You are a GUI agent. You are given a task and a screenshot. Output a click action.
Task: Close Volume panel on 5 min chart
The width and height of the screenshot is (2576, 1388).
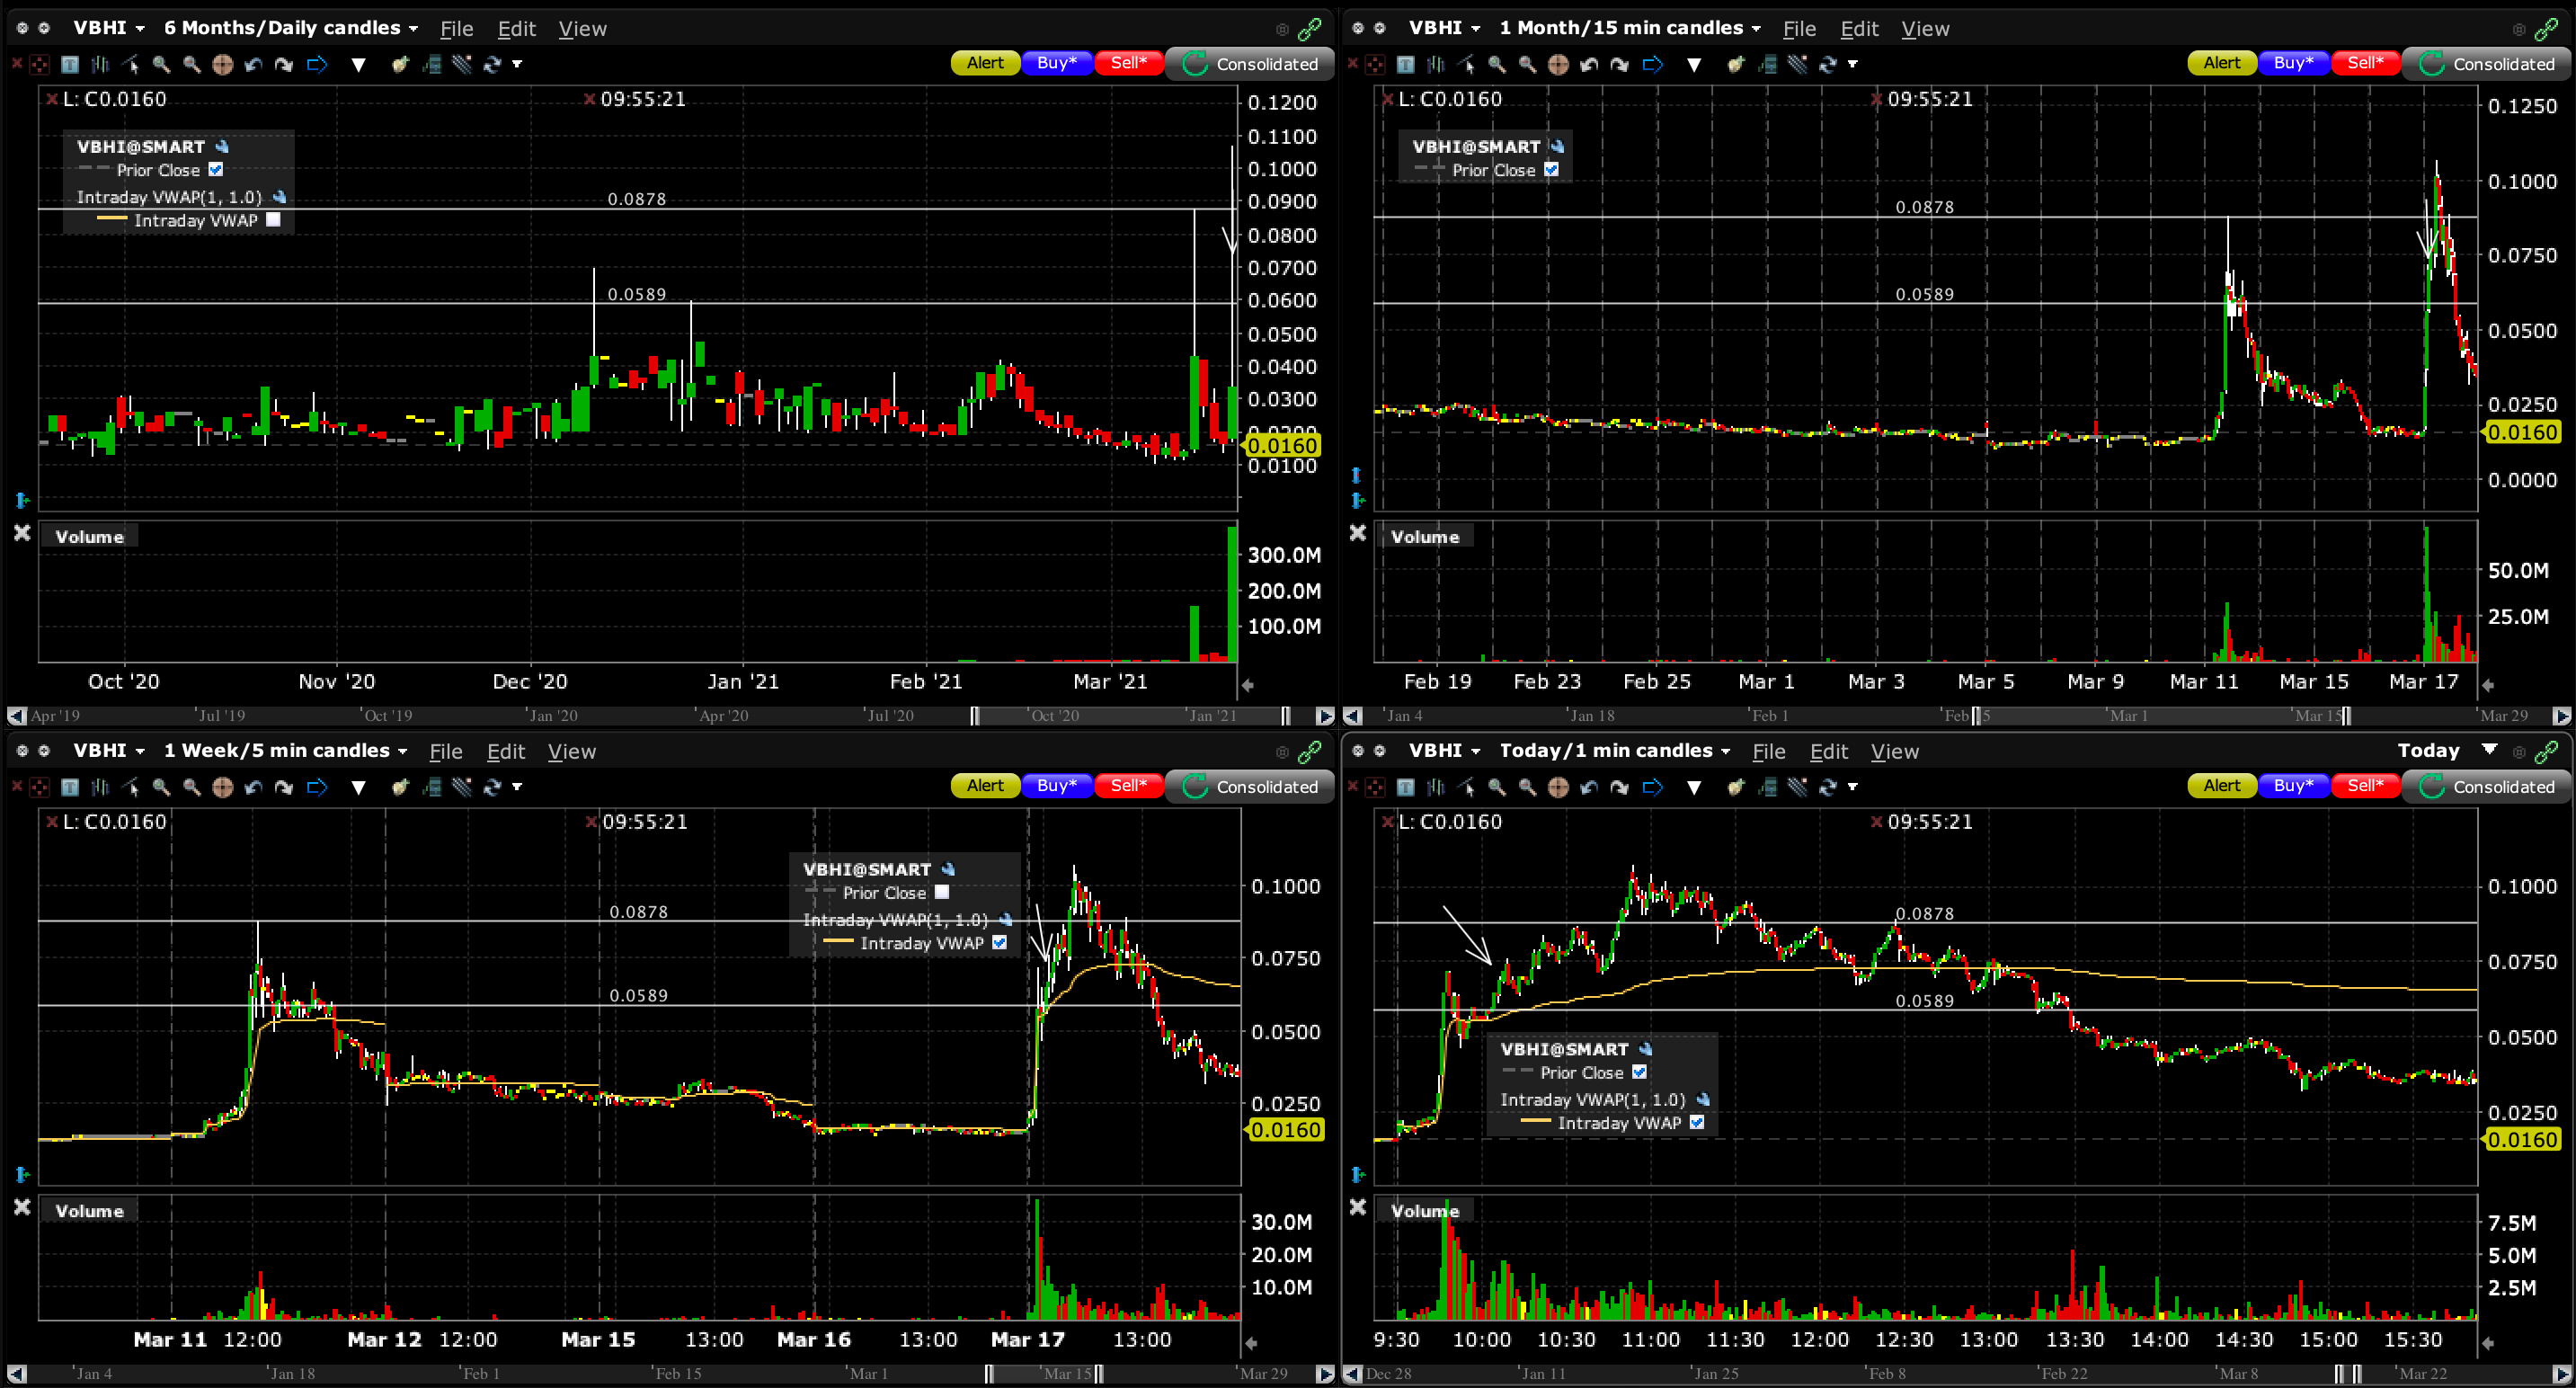(x=22, y=1208)
